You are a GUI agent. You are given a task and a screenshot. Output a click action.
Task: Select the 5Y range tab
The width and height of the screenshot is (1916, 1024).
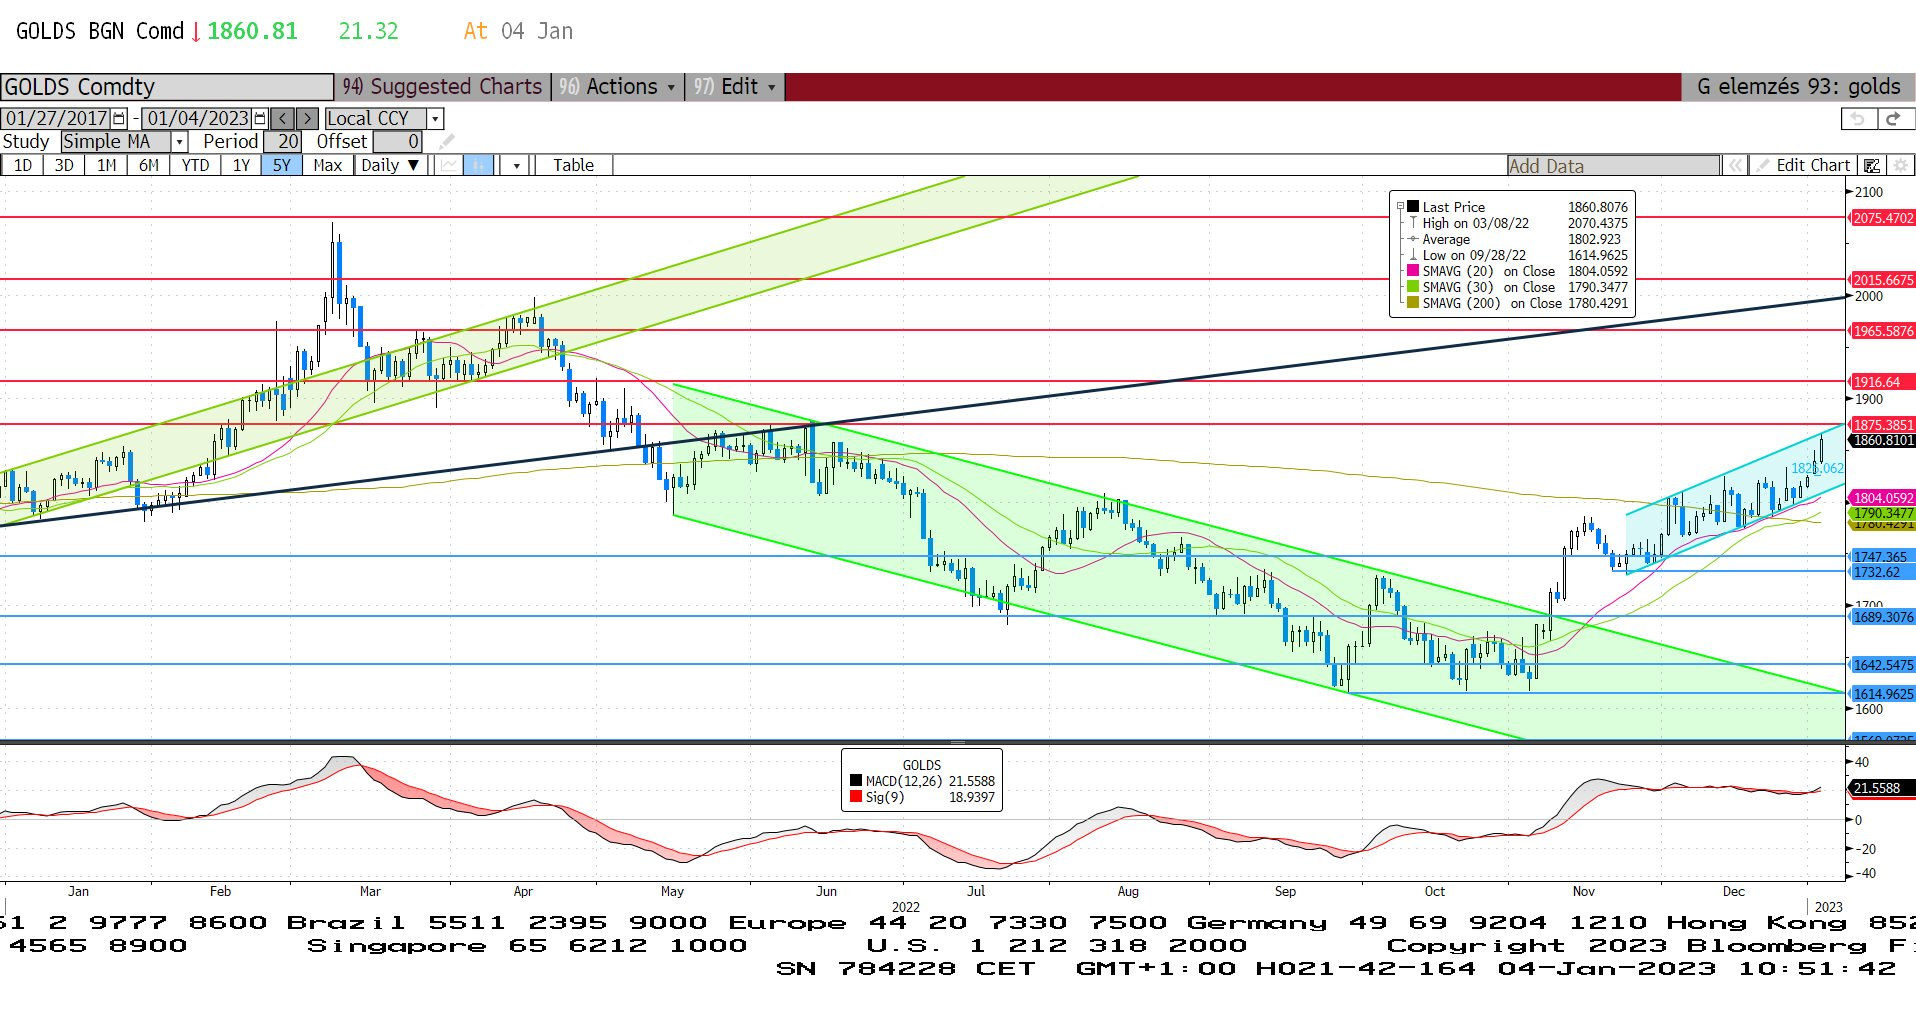(282, 165)
